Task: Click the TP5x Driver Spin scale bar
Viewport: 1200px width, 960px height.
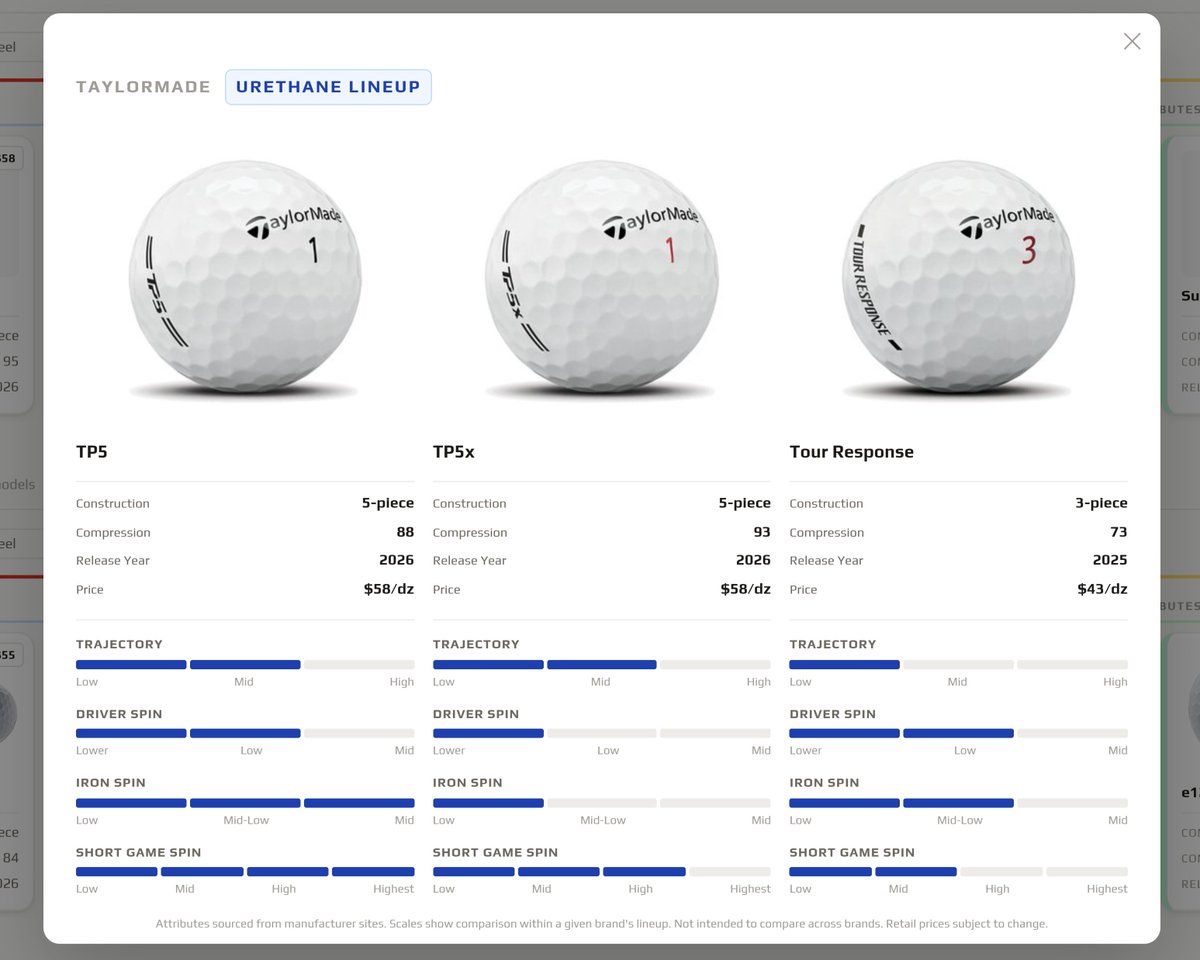Action: [602, 733]
